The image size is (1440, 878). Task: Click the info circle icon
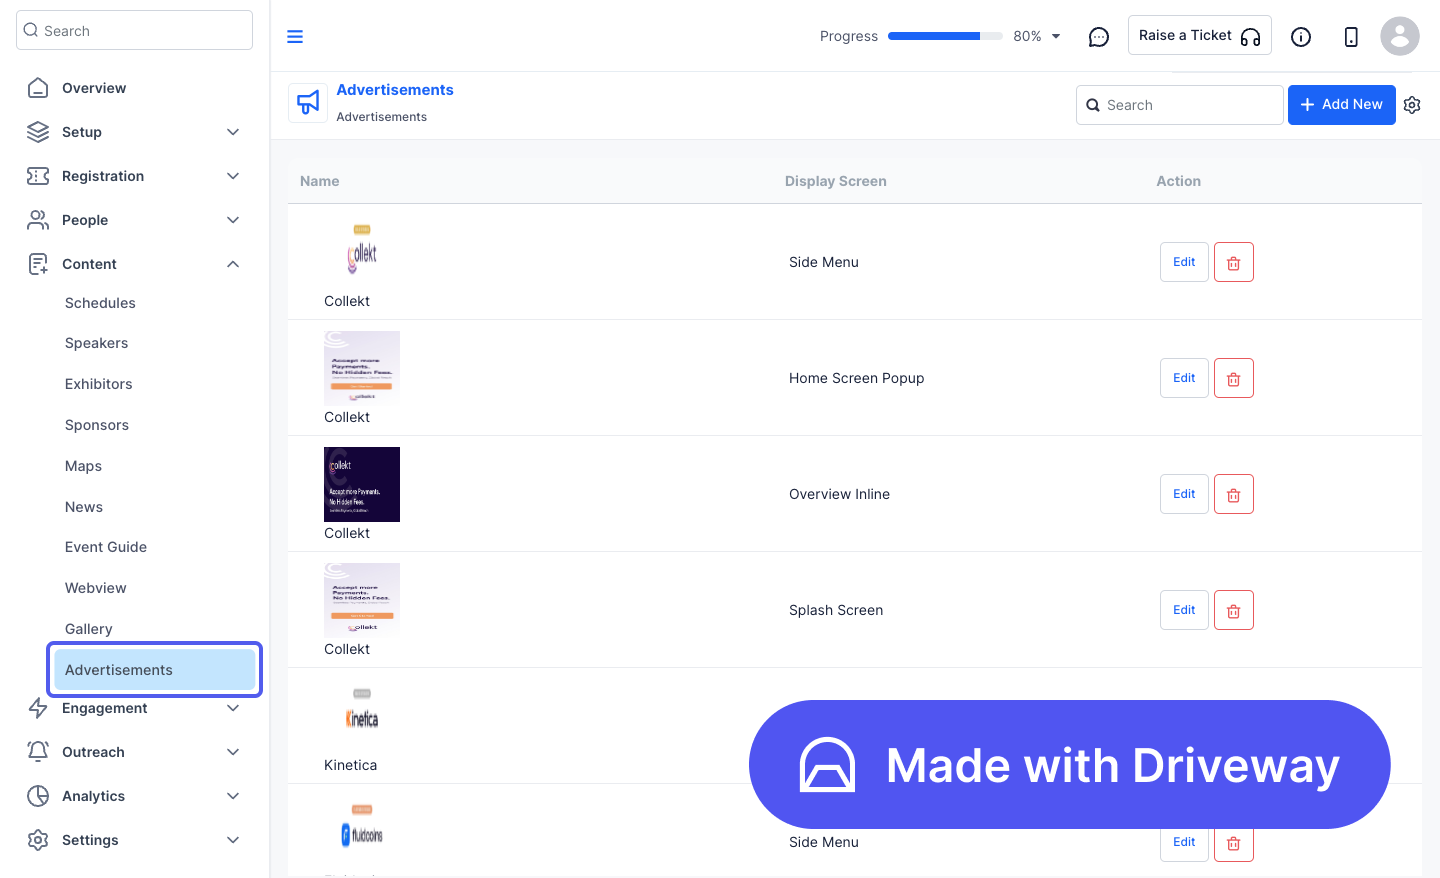[x=1301, y=37]
